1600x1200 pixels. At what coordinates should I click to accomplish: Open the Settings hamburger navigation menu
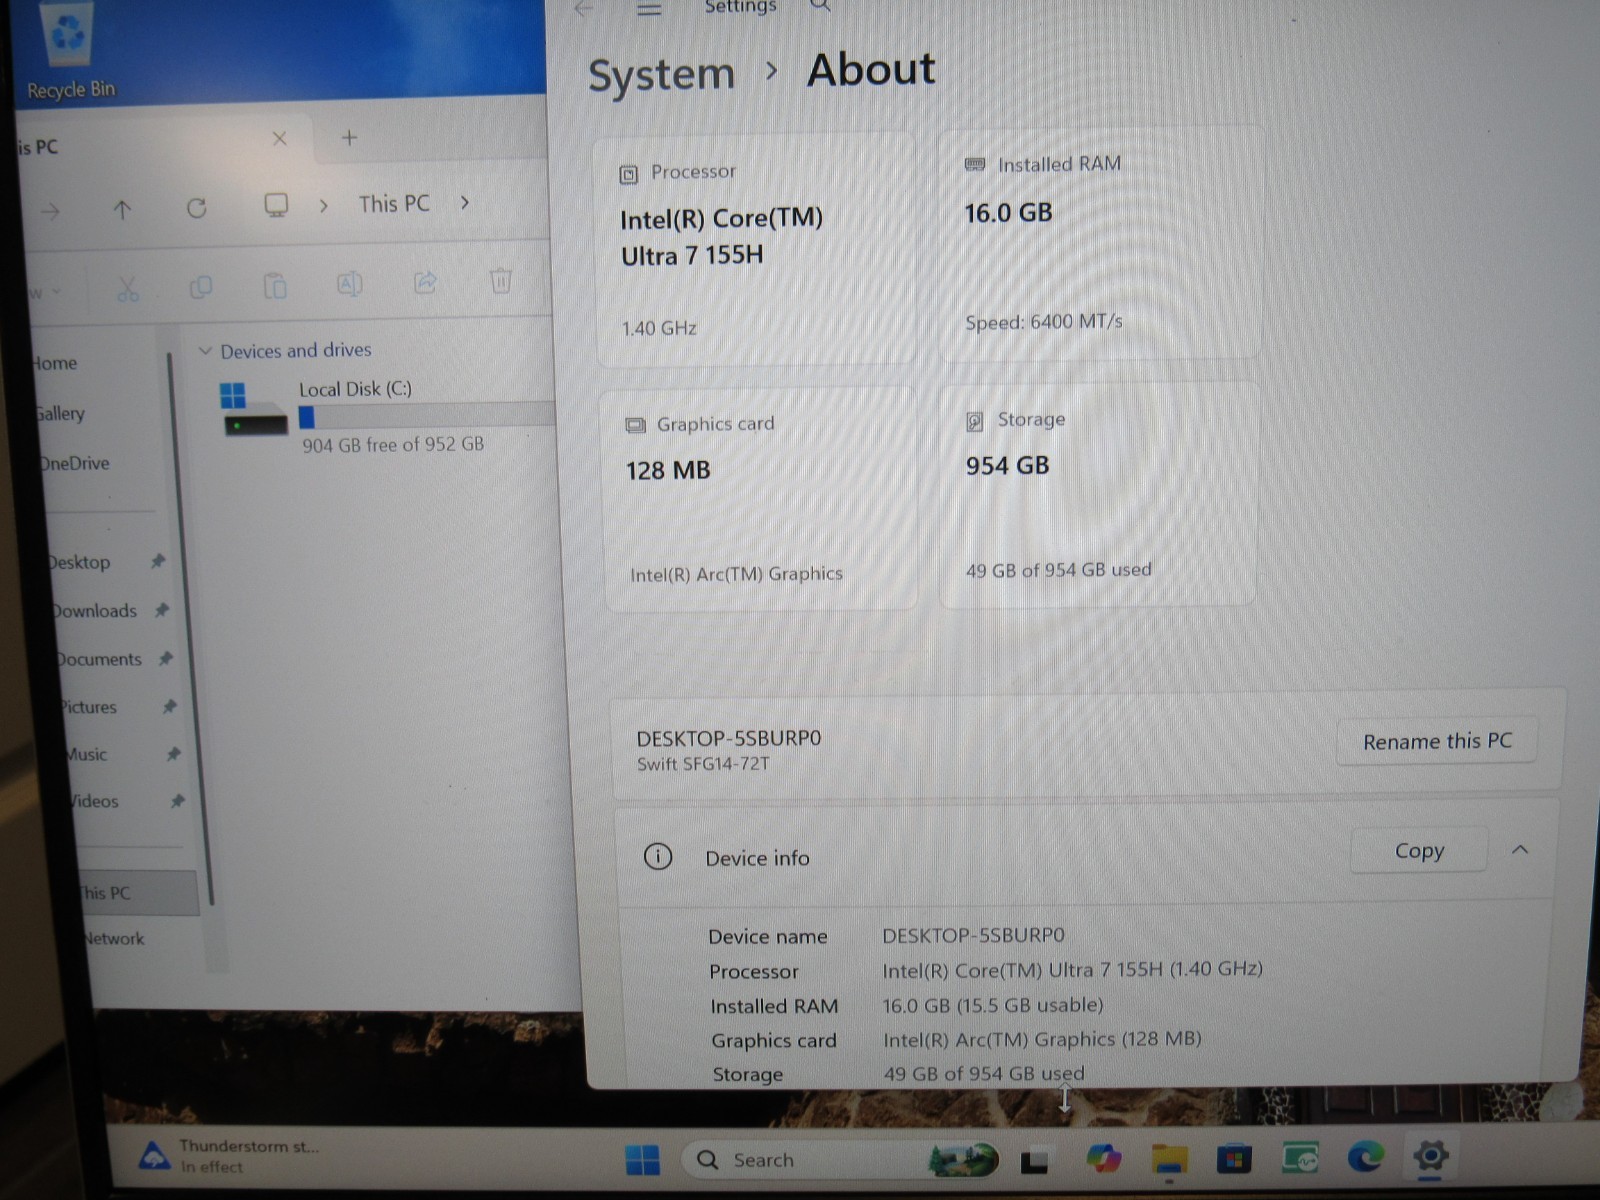tap(649, 10)
